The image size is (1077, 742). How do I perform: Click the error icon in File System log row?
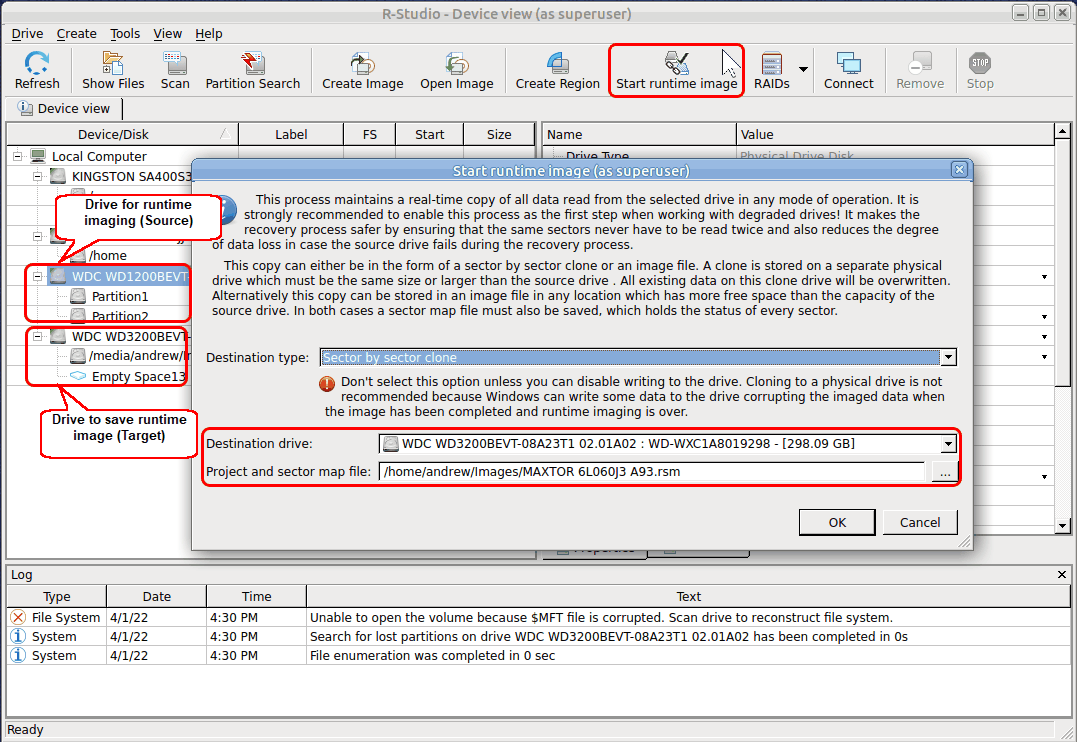tap(19, 618)
